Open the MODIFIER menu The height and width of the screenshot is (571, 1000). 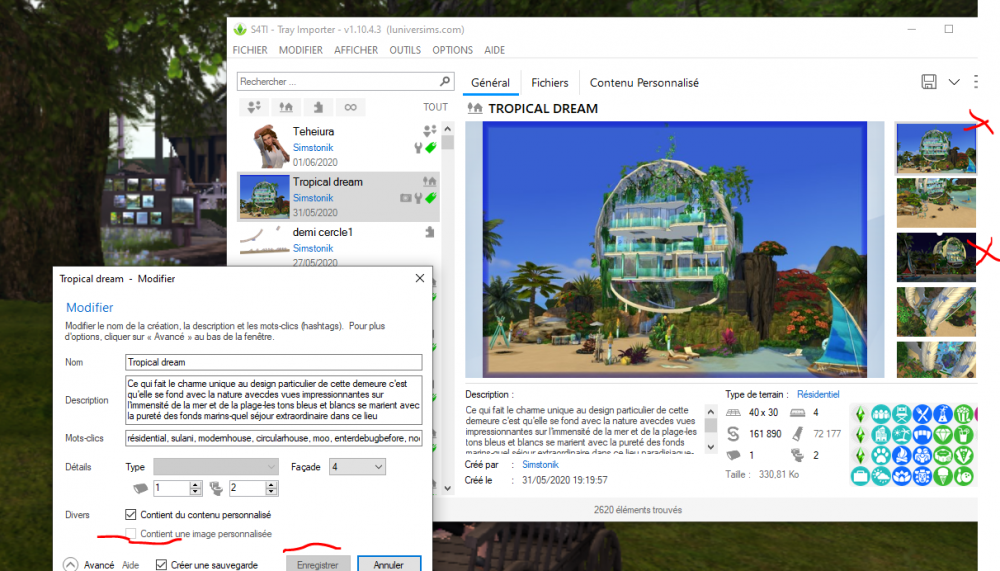point(300,50)
